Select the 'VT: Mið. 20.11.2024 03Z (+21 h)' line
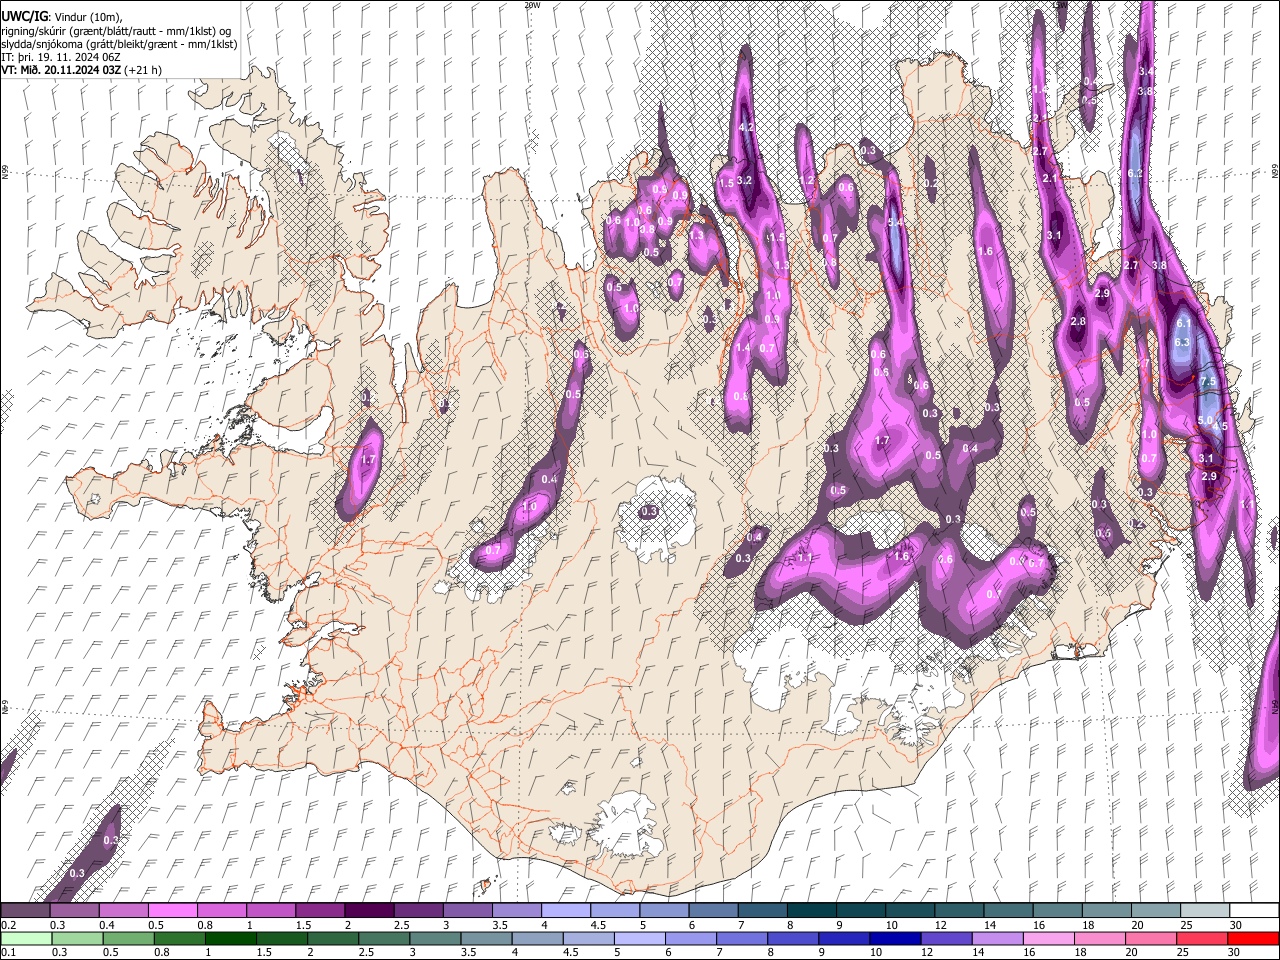1280x960 pixels. 81,70
